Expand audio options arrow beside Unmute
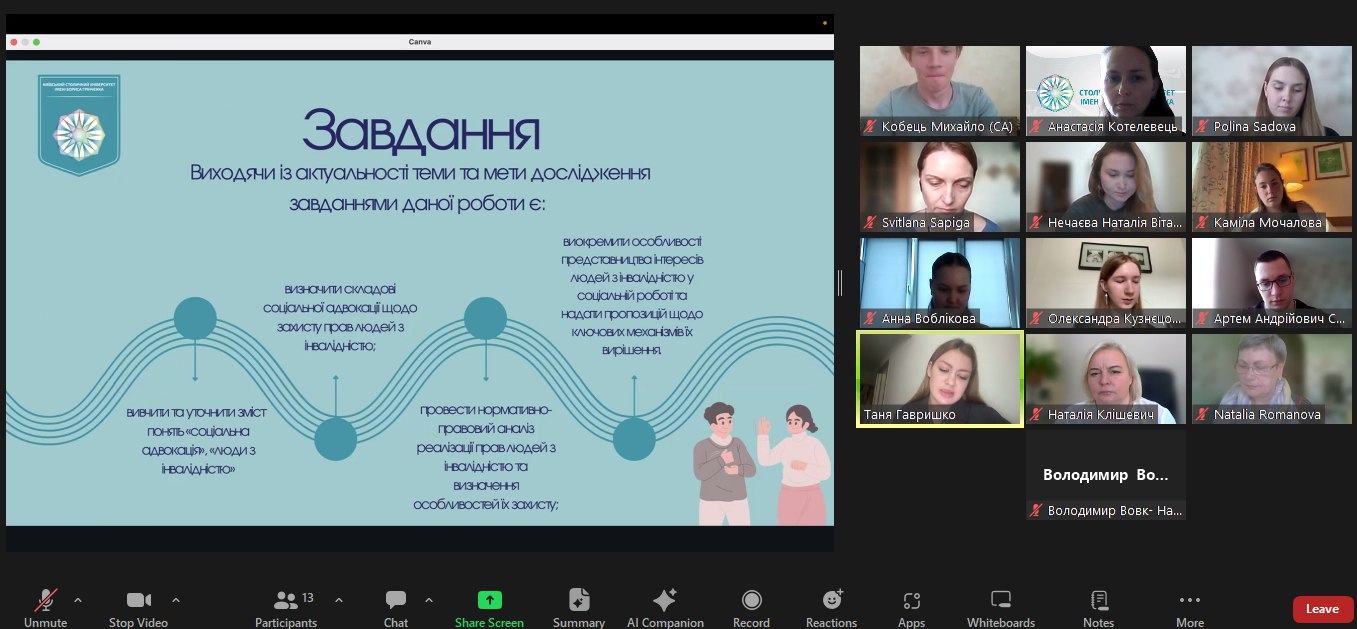1357x629 pixels. tap(78, 600)
